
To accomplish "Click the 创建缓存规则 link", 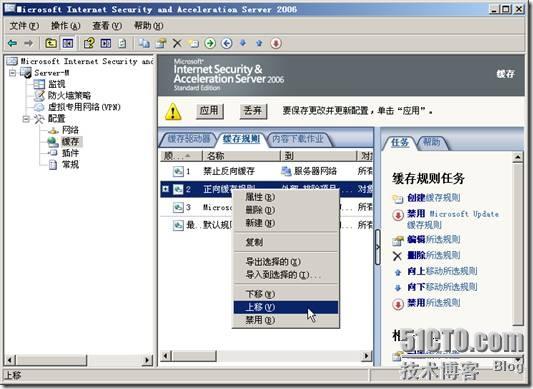I will (434, 198).
